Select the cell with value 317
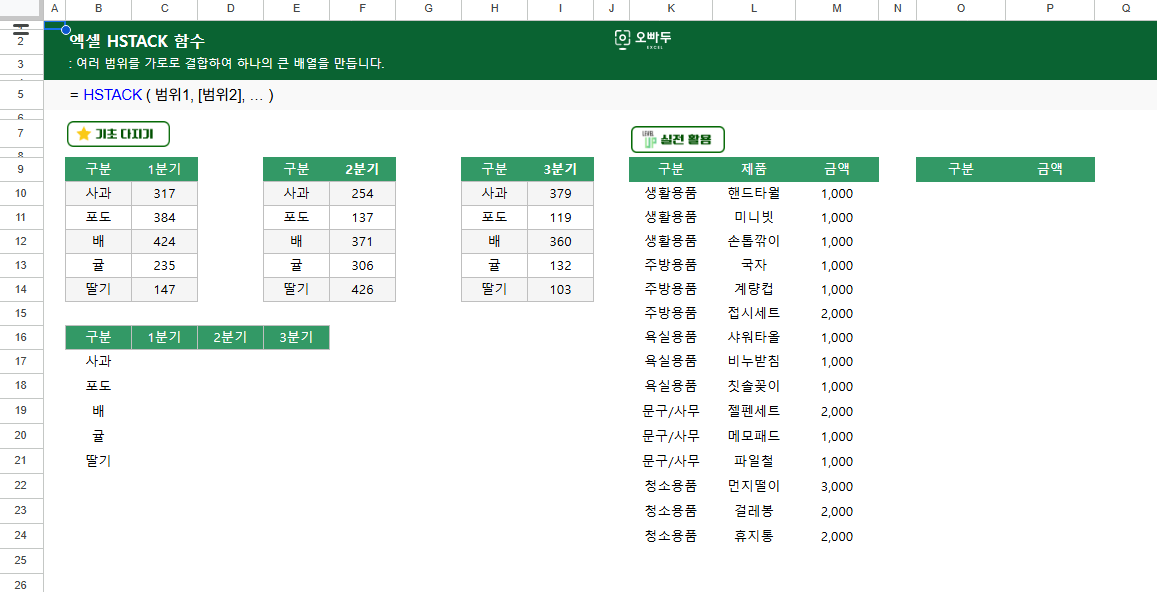This screenshot has height=592, width=1157. tap(165, 193)
